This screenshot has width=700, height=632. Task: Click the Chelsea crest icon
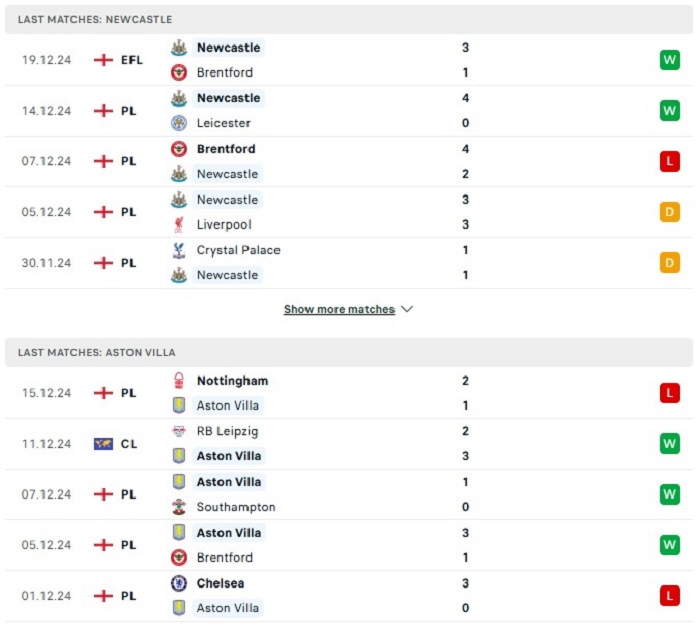coord(179,583)
